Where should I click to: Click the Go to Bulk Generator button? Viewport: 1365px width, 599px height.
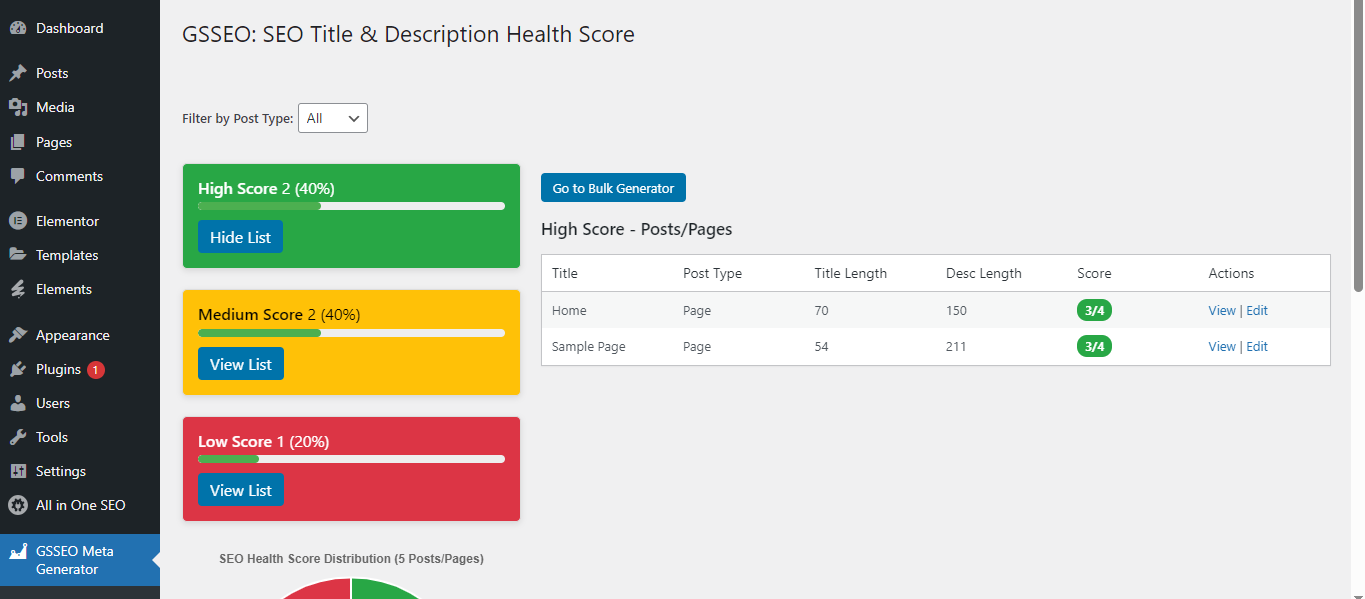click(613, 188)
